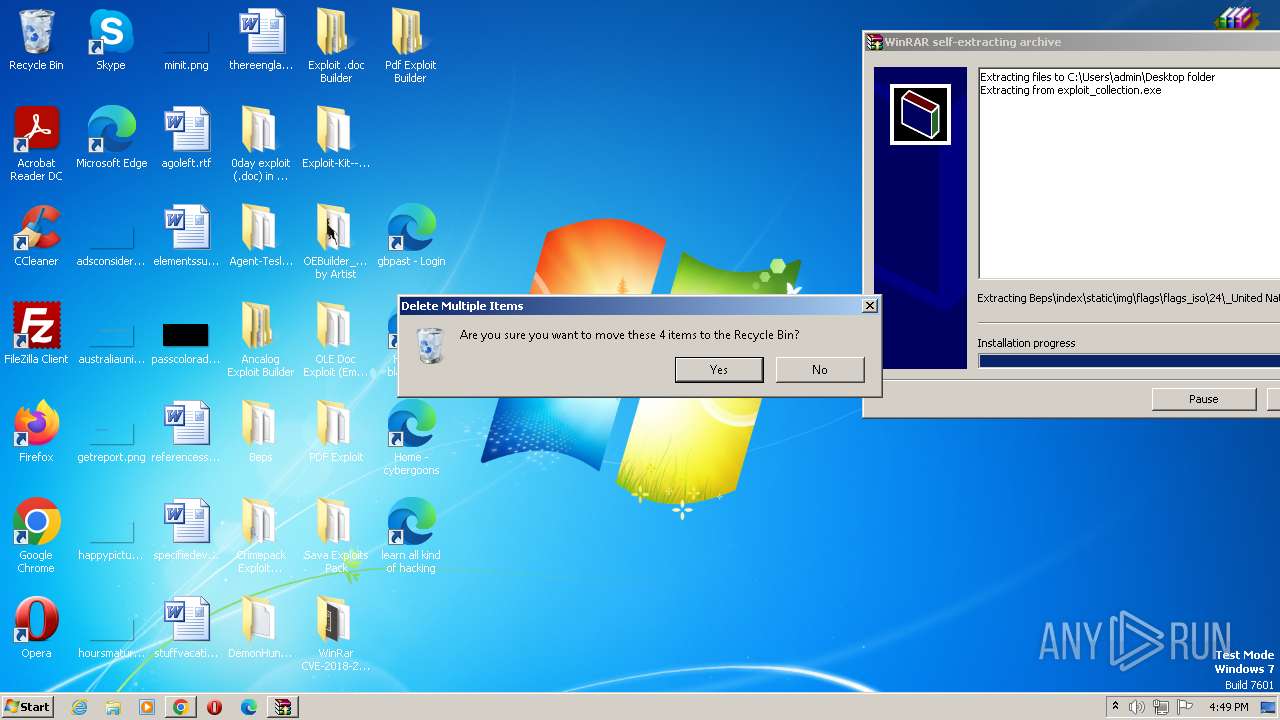This screenshot has height=720, width=1280.
Task: Select the minit.png file on desktop
Action: (186, 41)
